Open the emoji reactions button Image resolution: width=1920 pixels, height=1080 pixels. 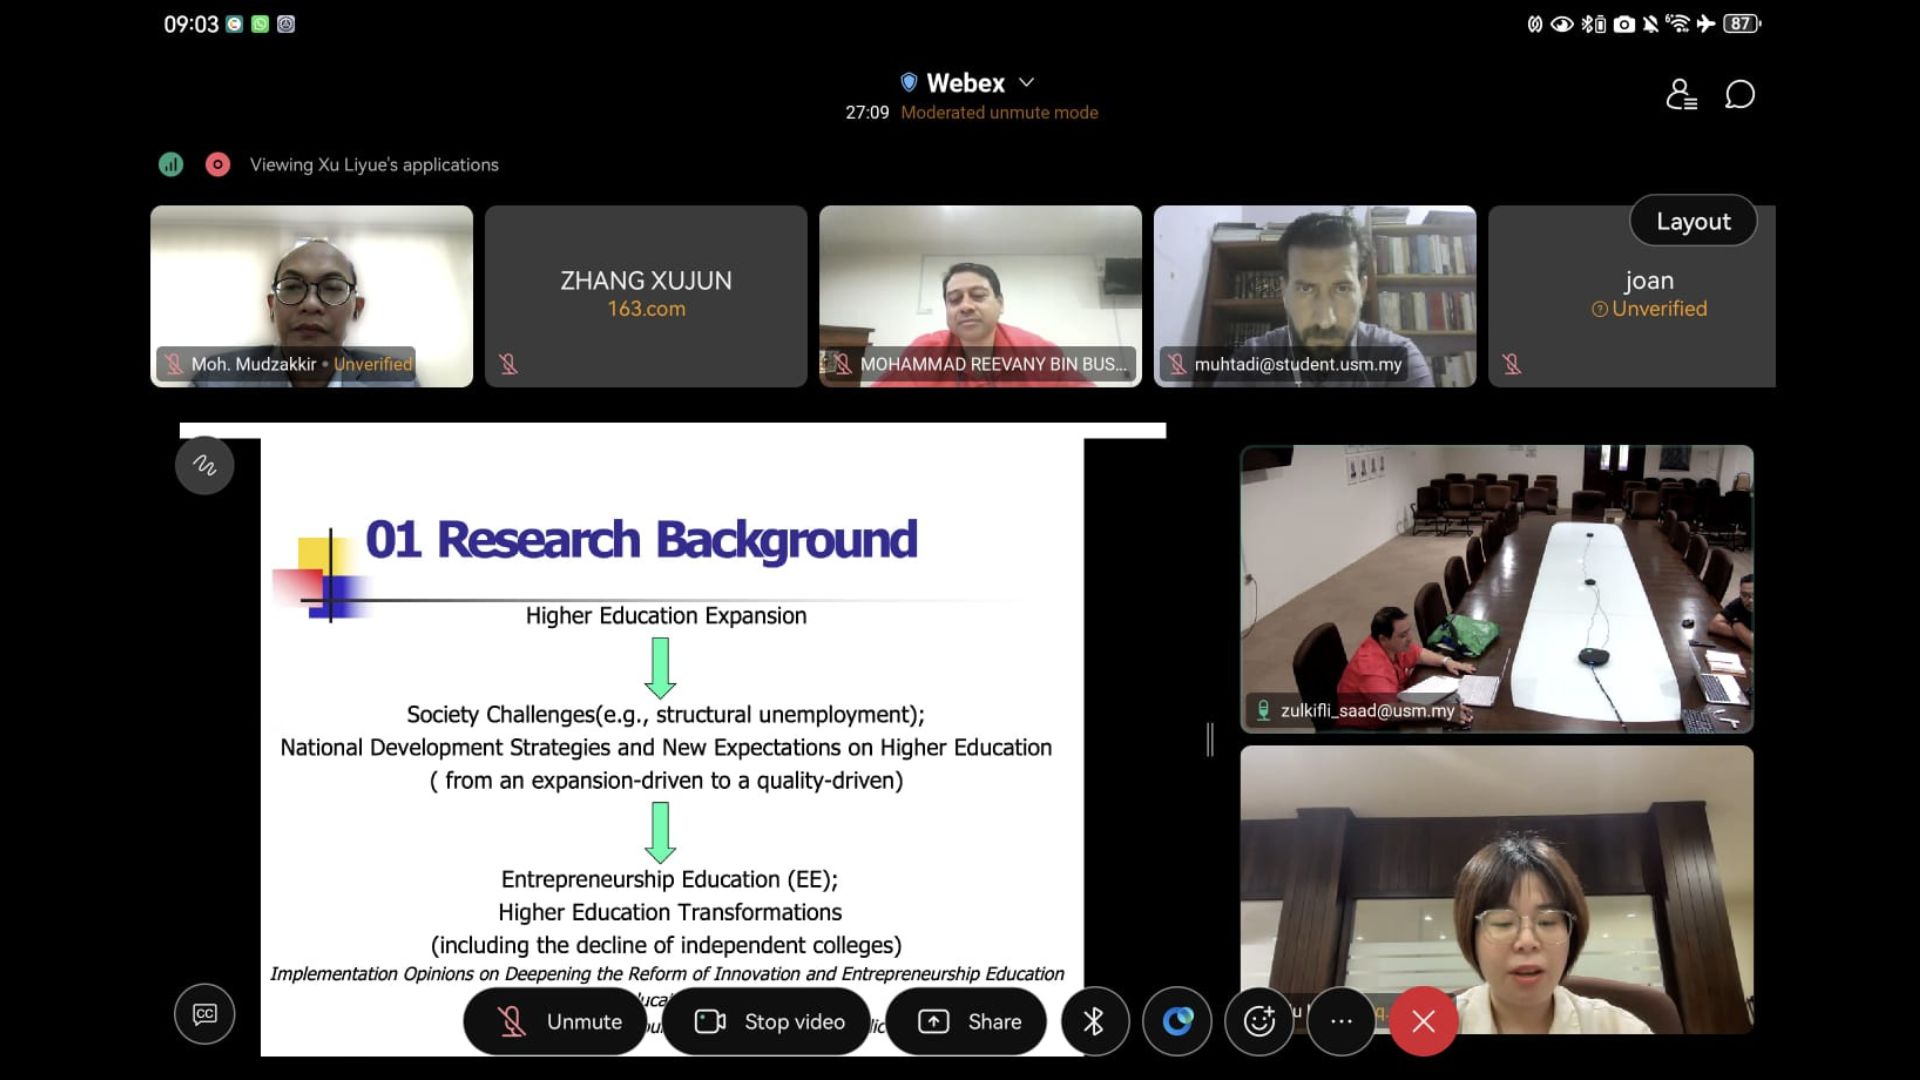(x=1259, y=1021)
